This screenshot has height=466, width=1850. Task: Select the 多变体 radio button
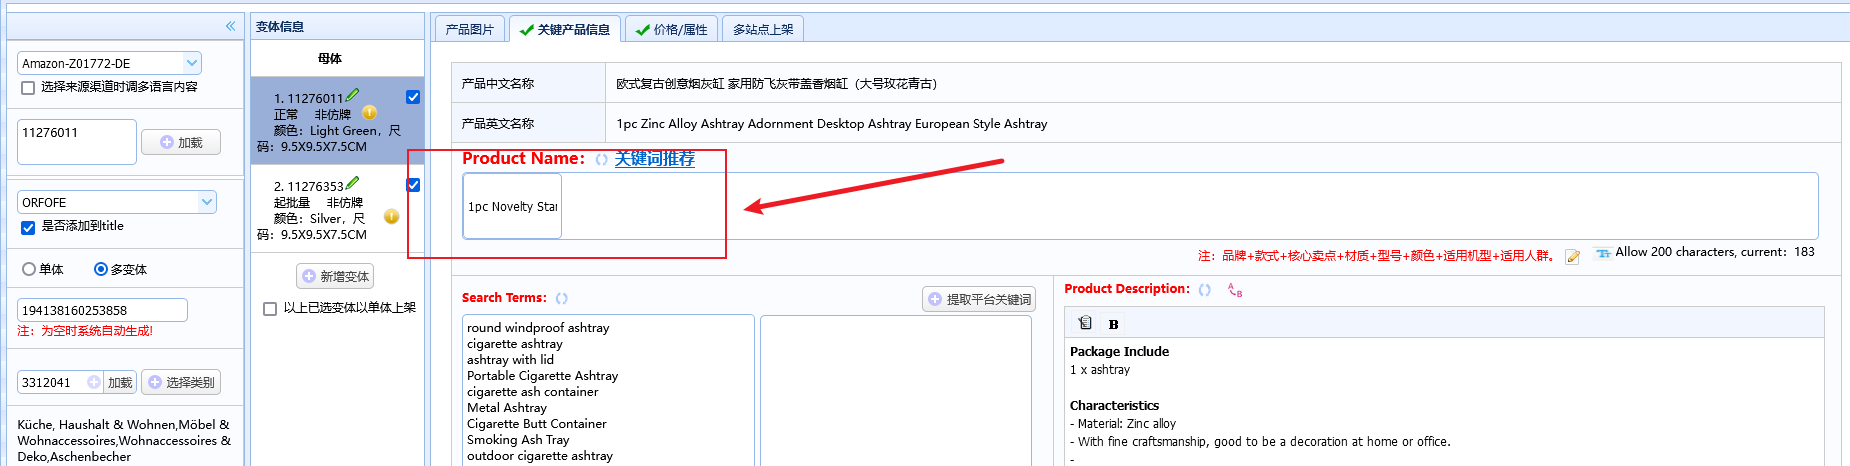100,269
